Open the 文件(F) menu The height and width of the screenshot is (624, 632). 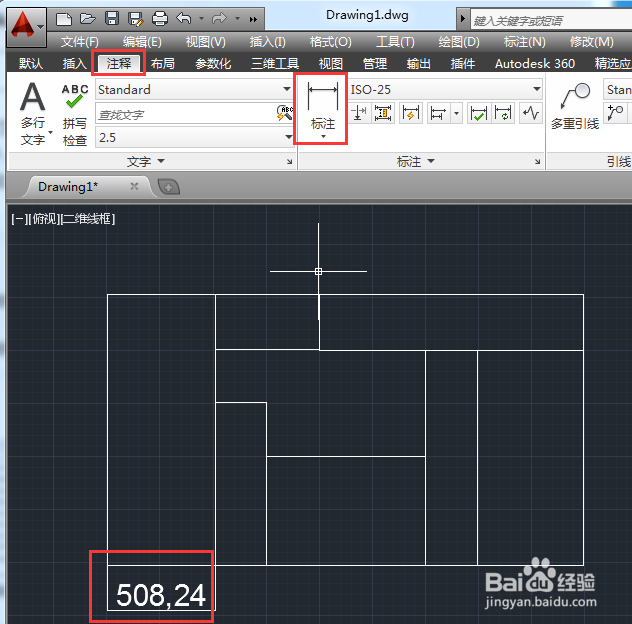79,42
